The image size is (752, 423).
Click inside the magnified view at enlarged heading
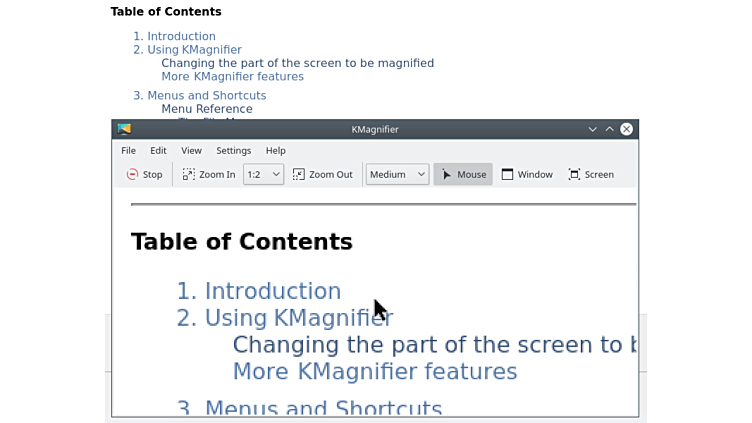pos(241,242)
